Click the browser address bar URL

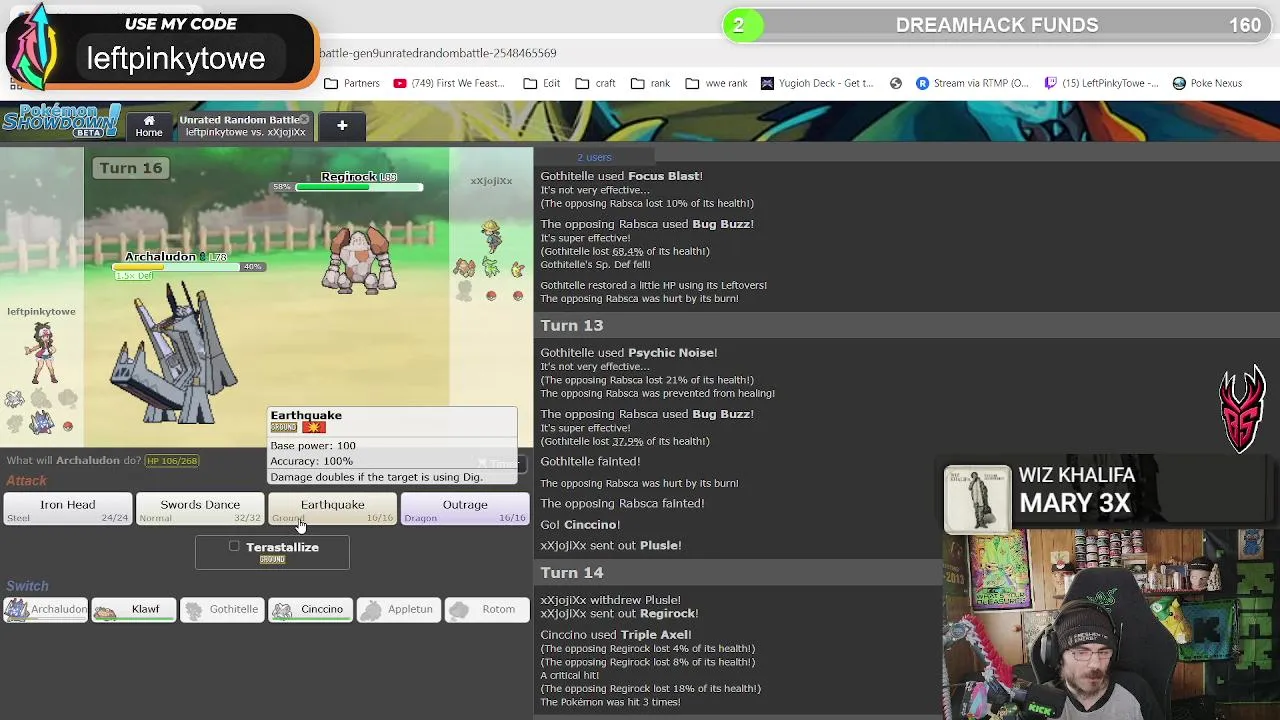pos(438,53)
